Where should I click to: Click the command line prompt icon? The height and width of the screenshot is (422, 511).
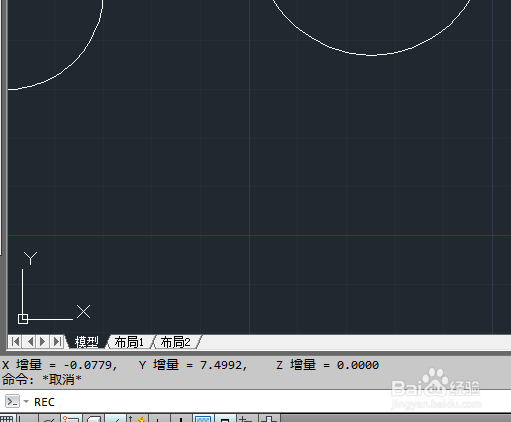(12, 402)
